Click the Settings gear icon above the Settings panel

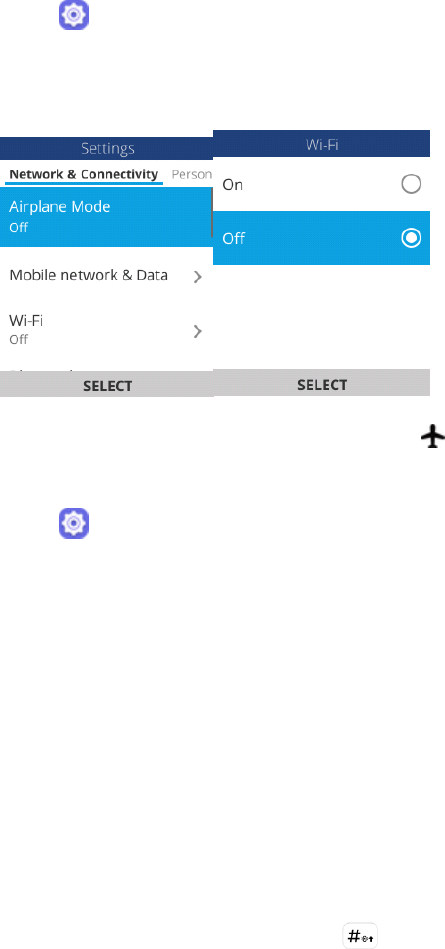[74, 15]
